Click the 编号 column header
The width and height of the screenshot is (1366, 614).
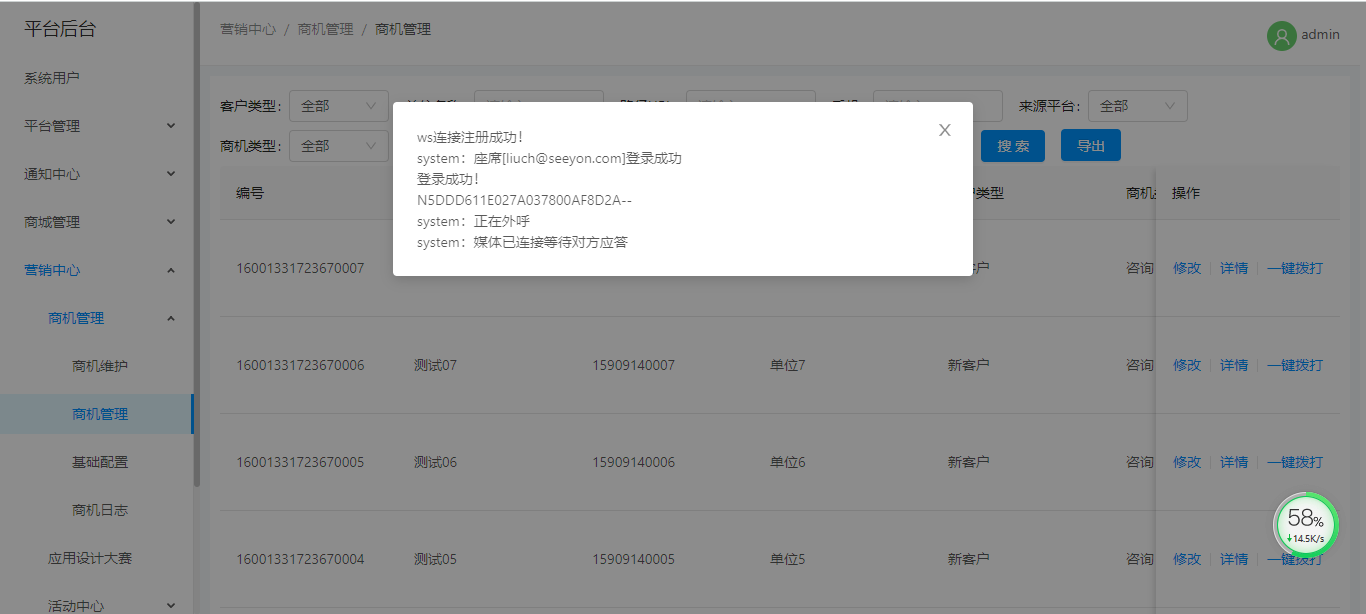click(x=250, y=193)
